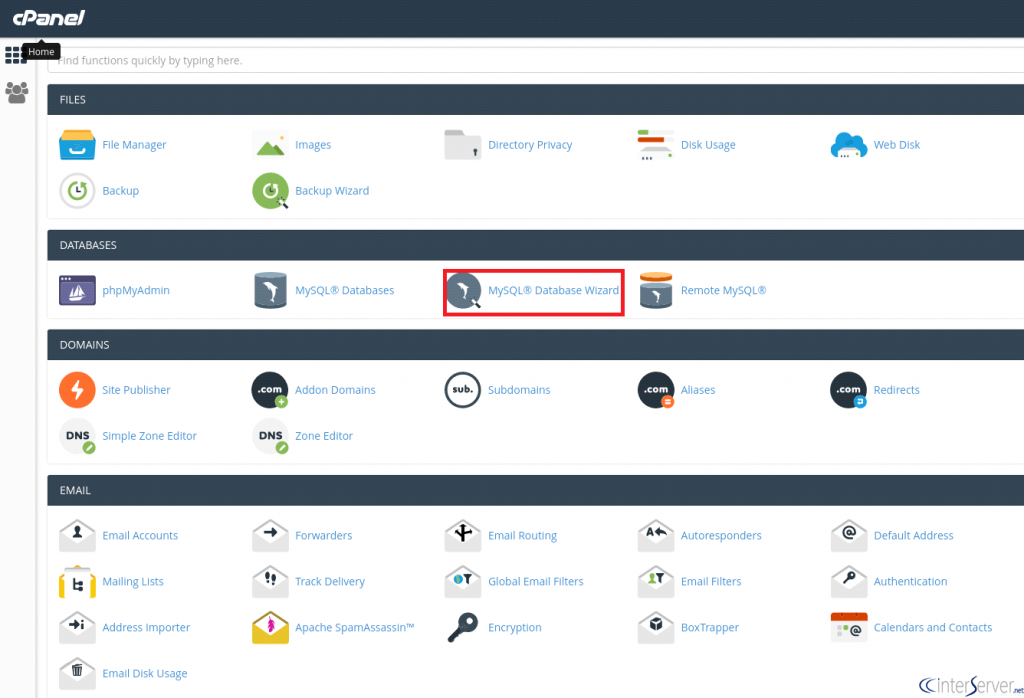Click the Track Delivery link
Screen dimensions: 1024x698
330,582
